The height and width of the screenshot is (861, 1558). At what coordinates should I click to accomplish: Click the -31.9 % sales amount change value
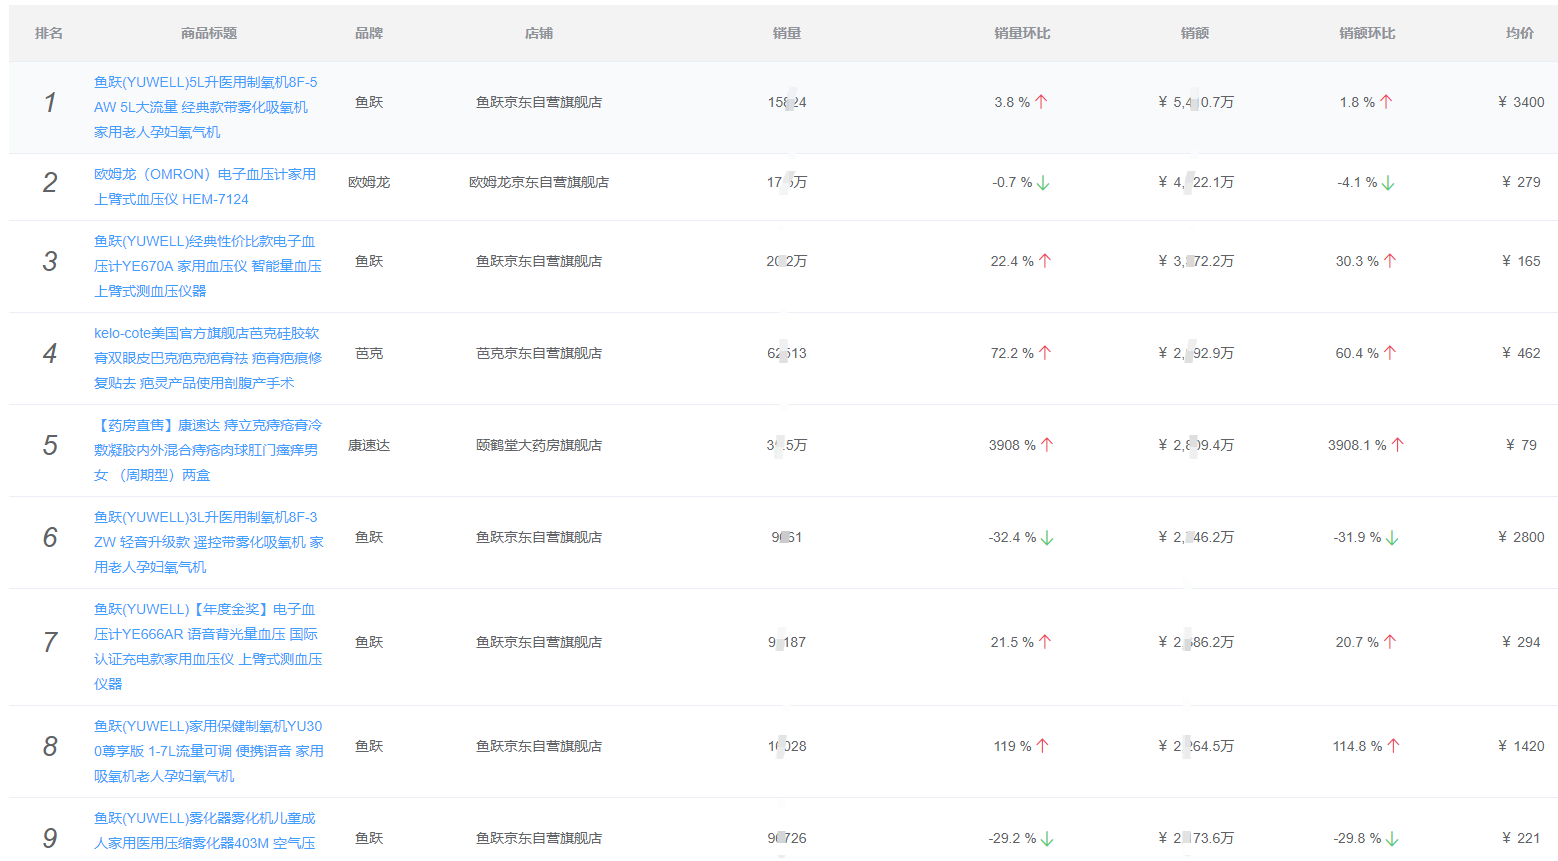tap(1357, 537)
